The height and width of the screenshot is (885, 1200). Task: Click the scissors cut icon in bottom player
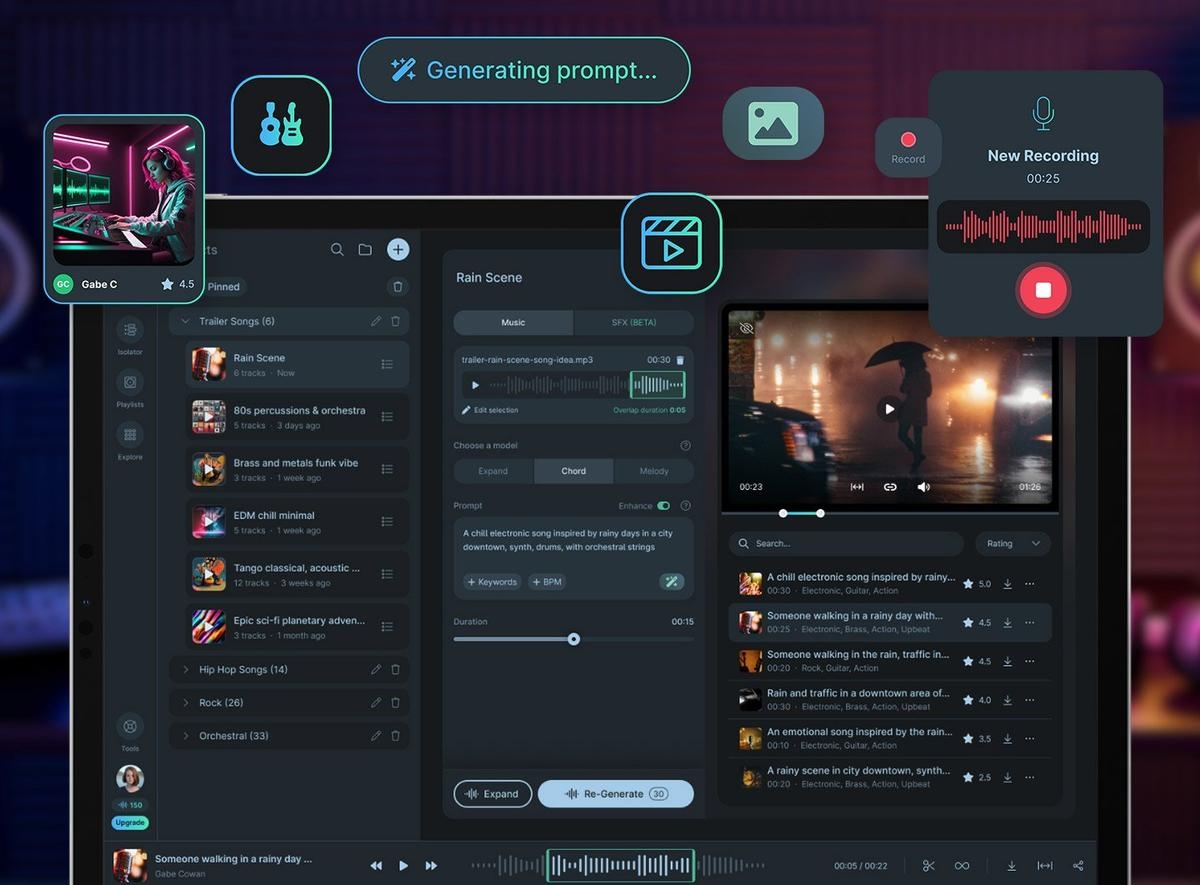click(x=928, y=866)
